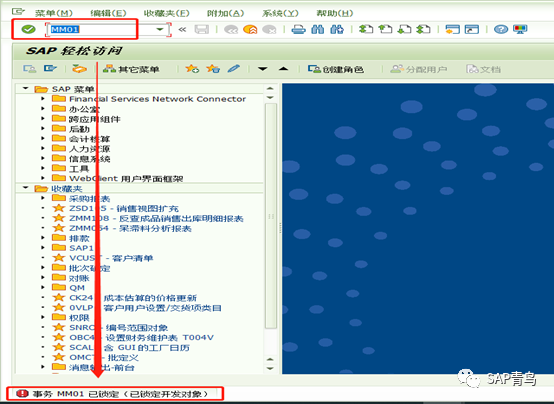Image resolution: width=554 pixels, height=404 pixels.
Task: Click the 事务 MM01 已锁定 status message
Action: click(120, 393)
